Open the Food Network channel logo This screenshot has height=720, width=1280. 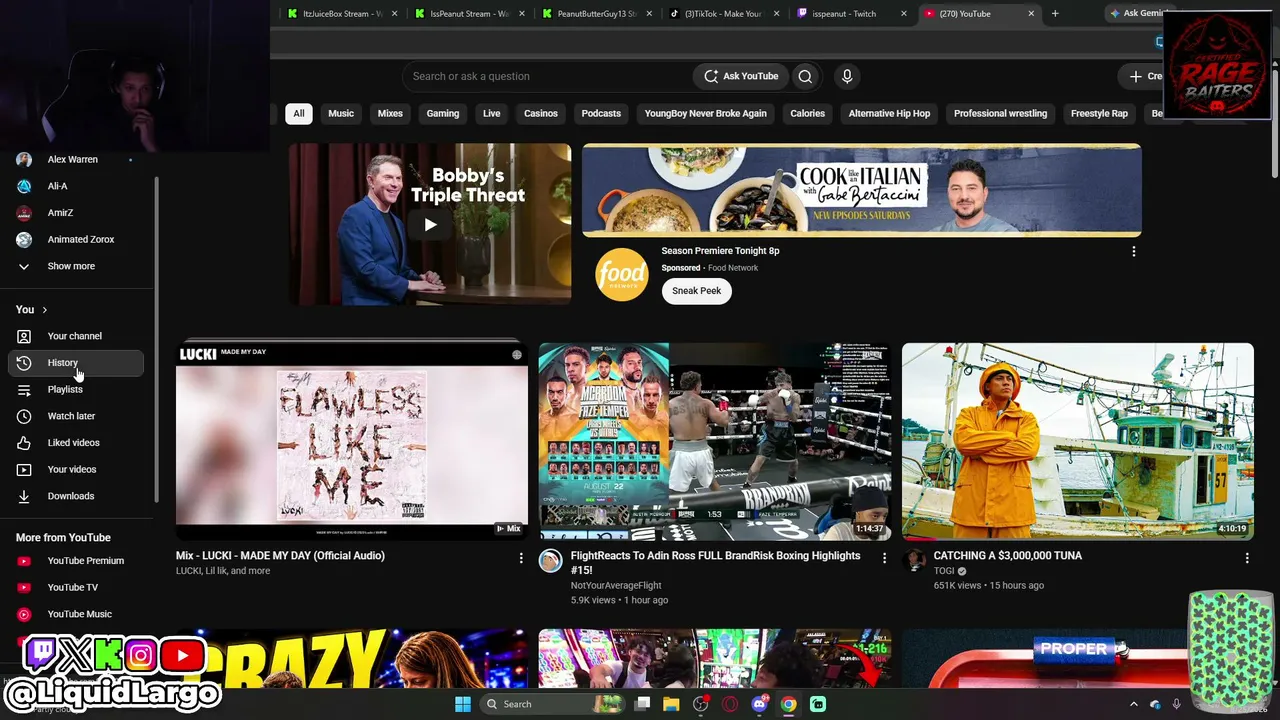pos(621,274)
